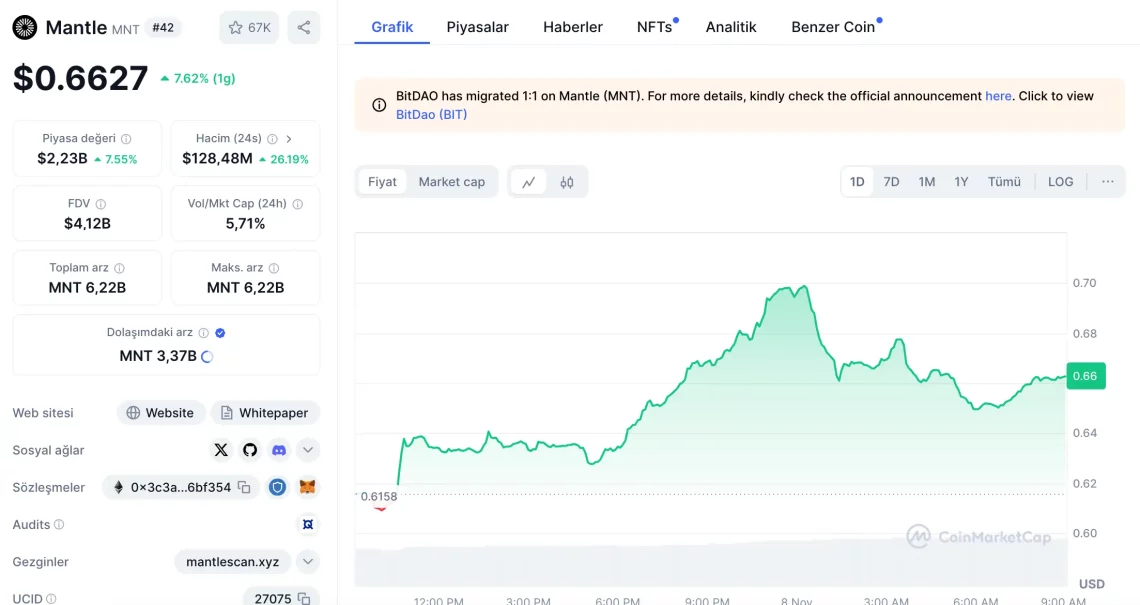Image resolution: width=1140 pixels, height=605 pixels.
Task: Click the verified badge on Dolaşımdaki arz
Action: click(x=220, y=333)
